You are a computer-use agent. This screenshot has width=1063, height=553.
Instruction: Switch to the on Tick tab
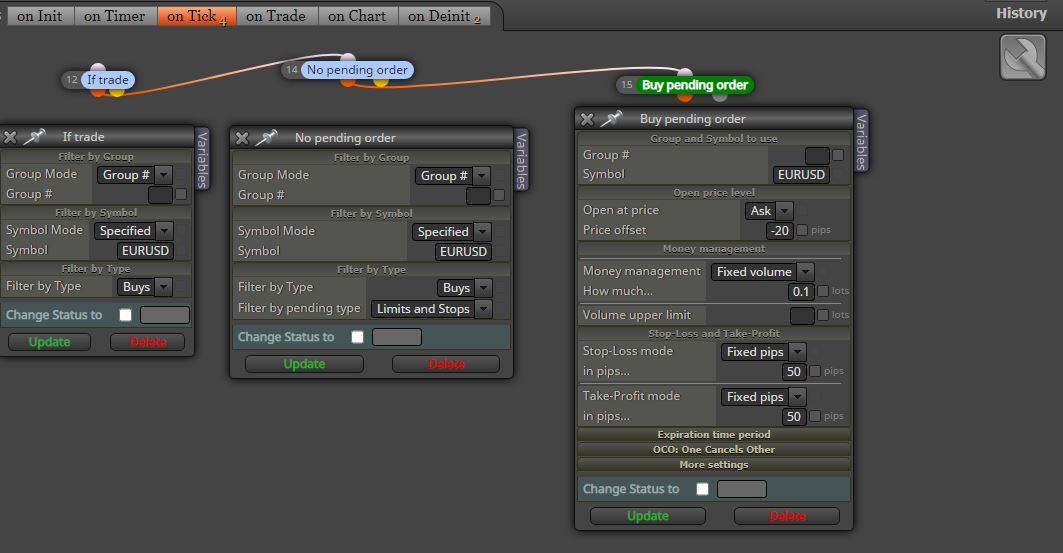pos(197,16)
